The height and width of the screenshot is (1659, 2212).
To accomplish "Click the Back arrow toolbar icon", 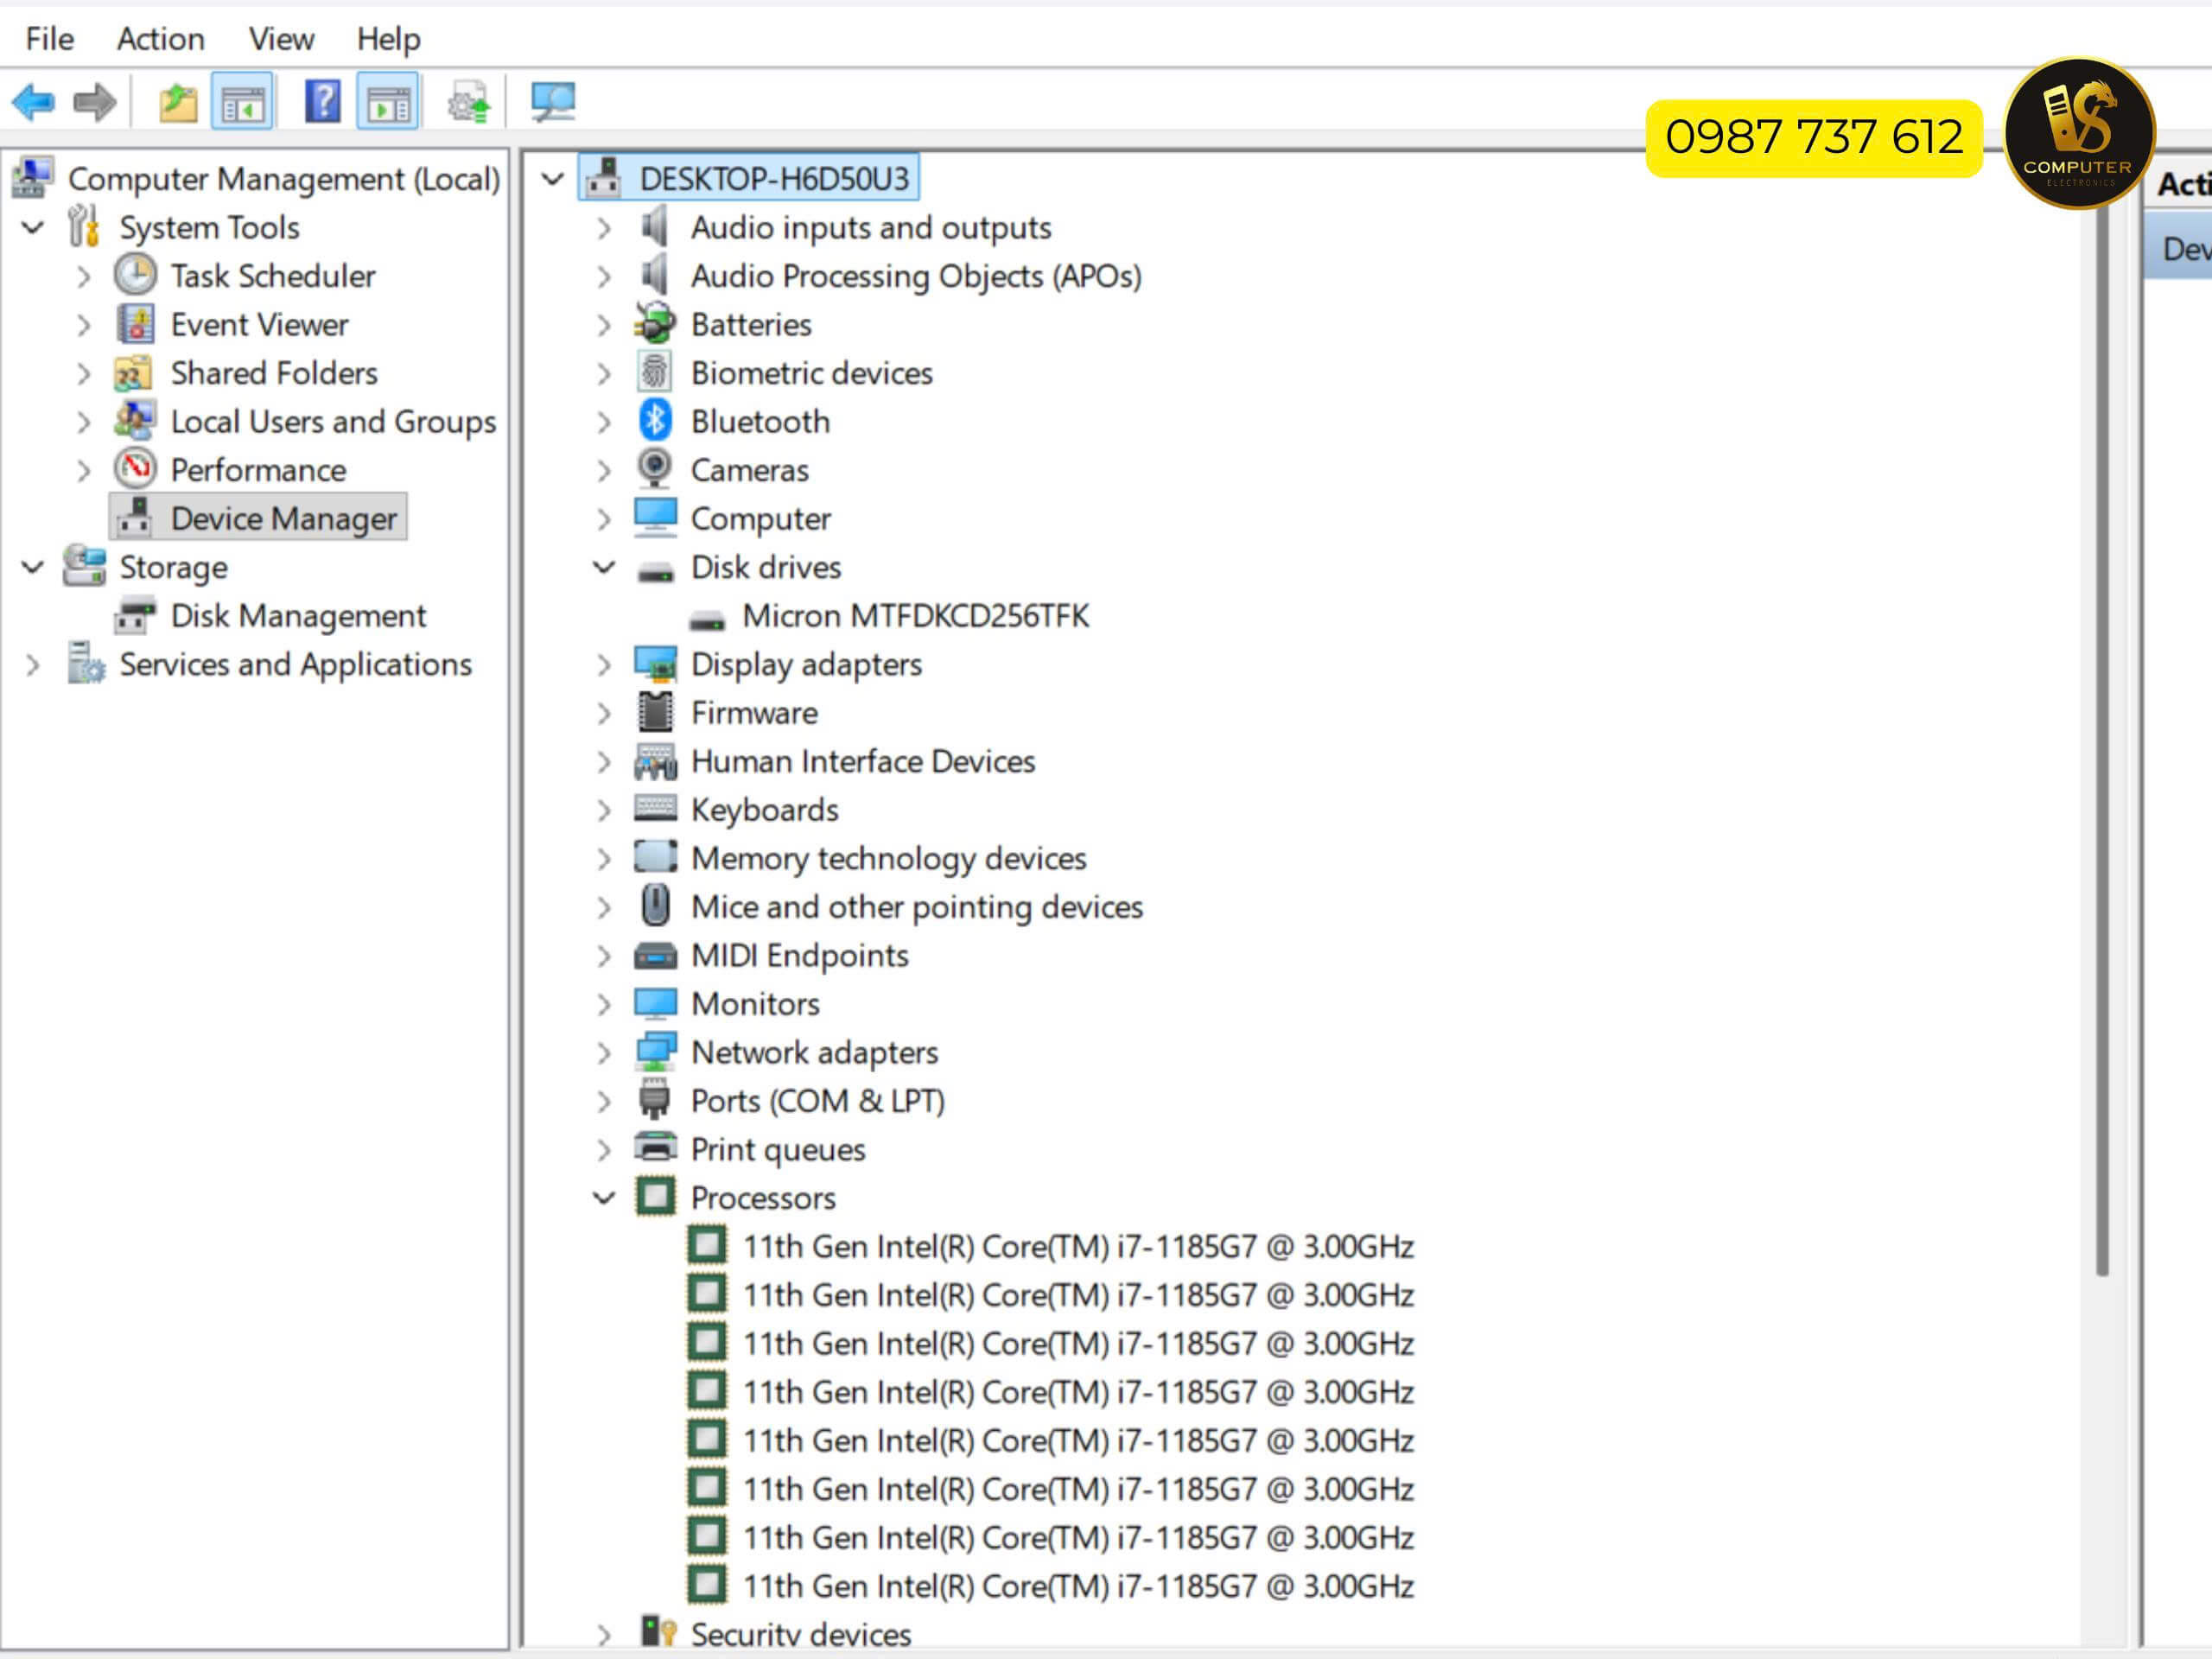I will 33,102.
